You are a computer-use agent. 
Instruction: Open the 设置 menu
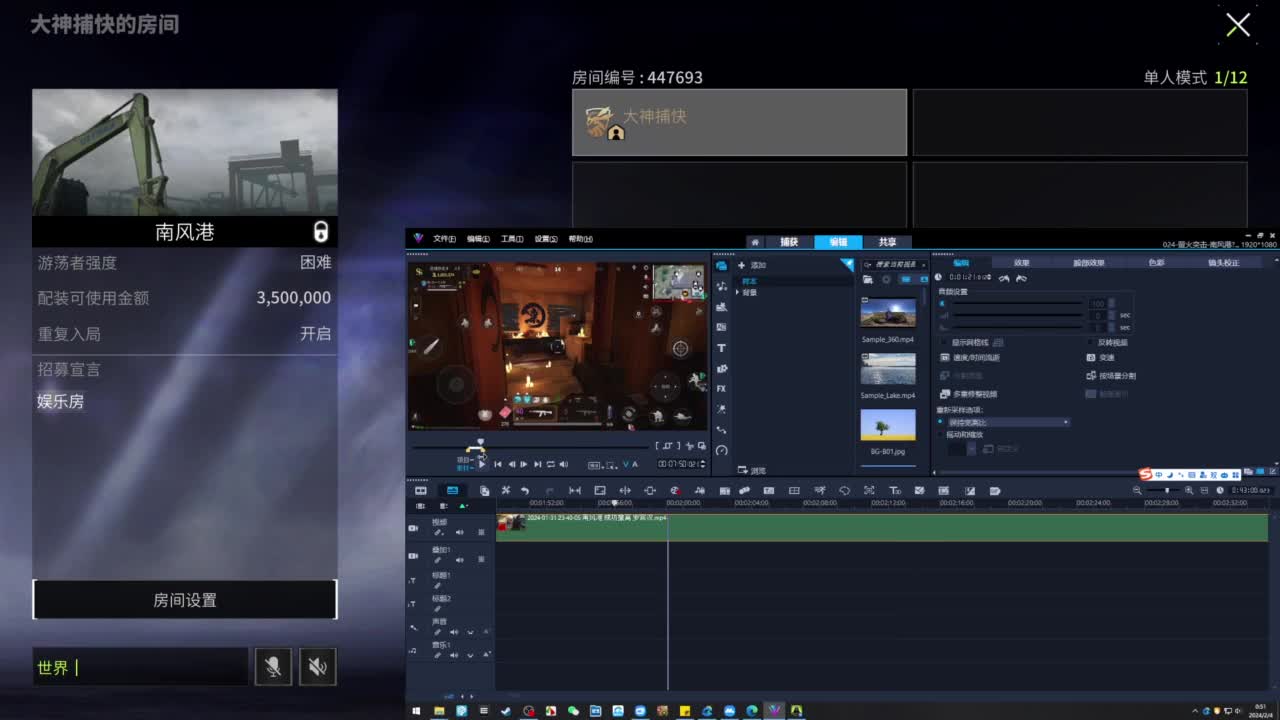point(546,239)
